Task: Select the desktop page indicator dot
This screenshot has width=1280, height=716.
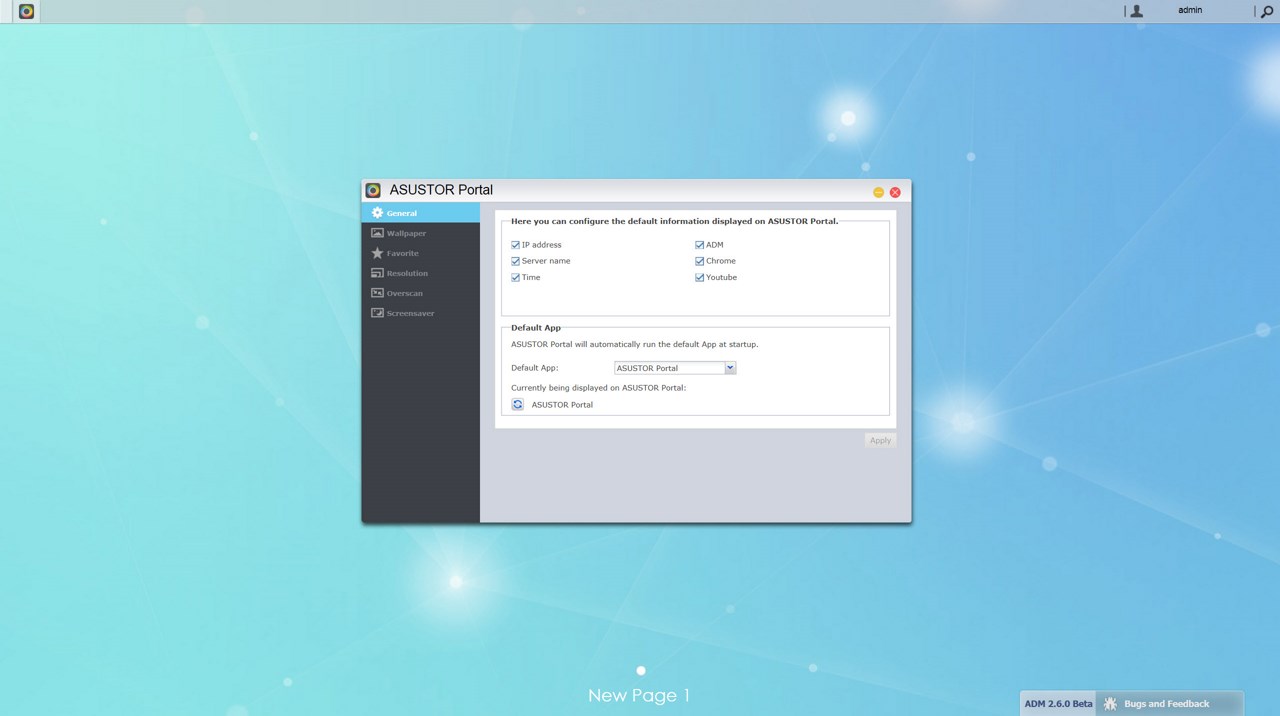Action: coord(641,671)
